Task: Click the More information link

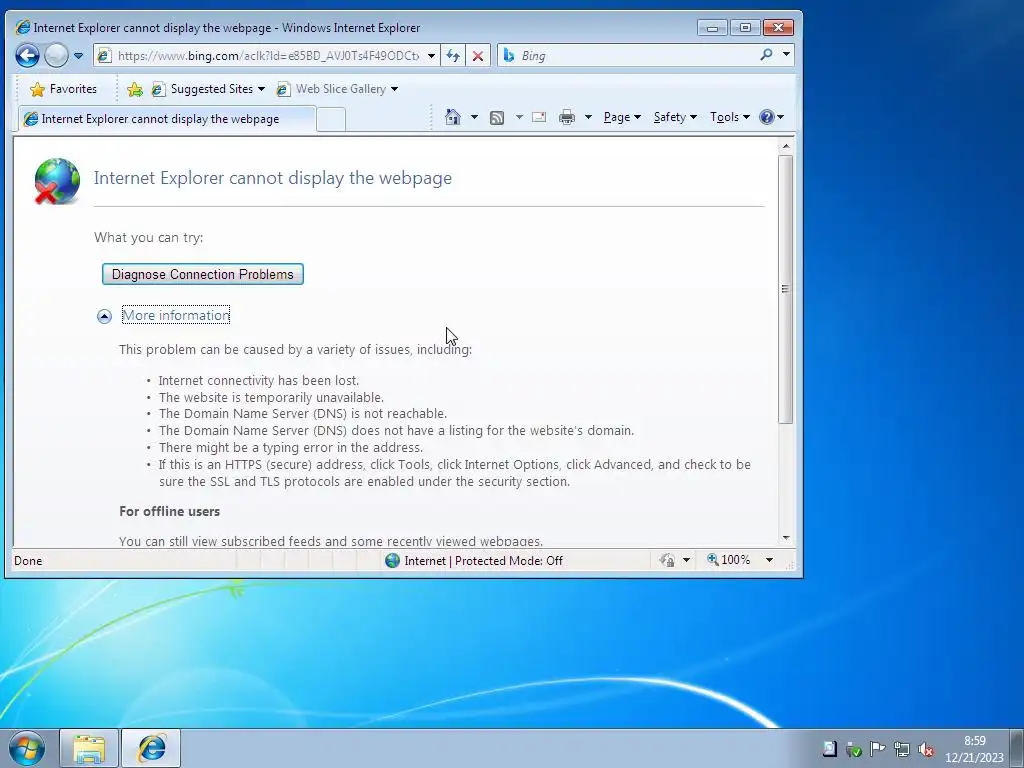Action: [176, 315]
